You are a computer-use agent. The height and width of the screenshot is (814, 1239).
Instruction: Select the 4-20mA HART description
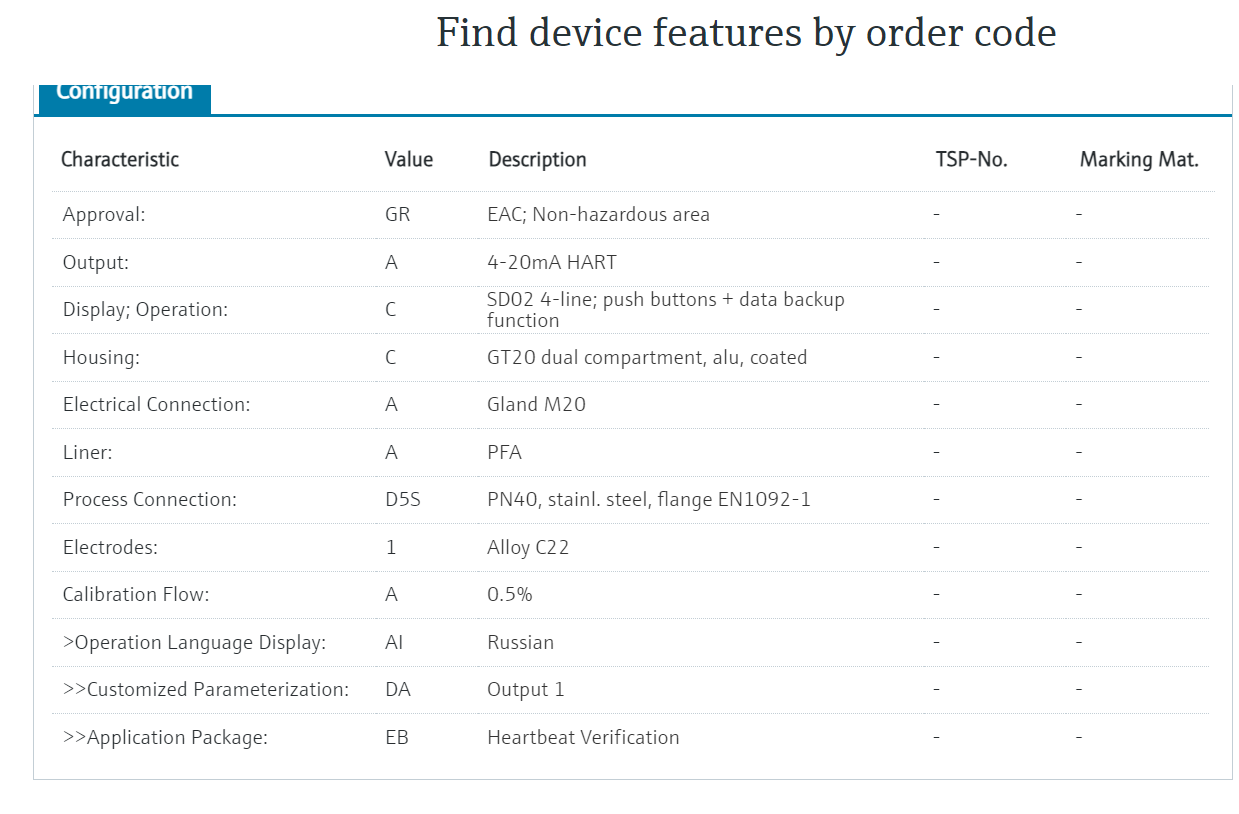coord(552,262)
